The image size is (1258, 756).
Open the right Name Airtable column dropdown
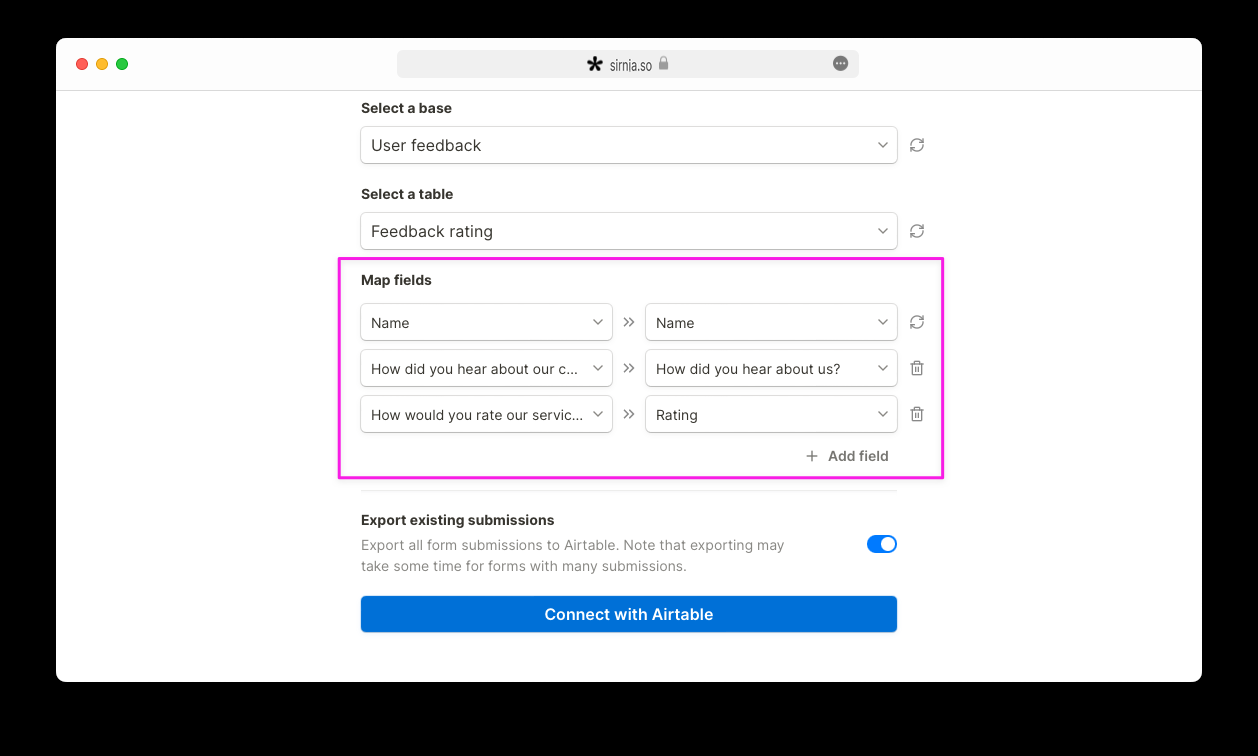pyautogui.click(x=771, y=322)
